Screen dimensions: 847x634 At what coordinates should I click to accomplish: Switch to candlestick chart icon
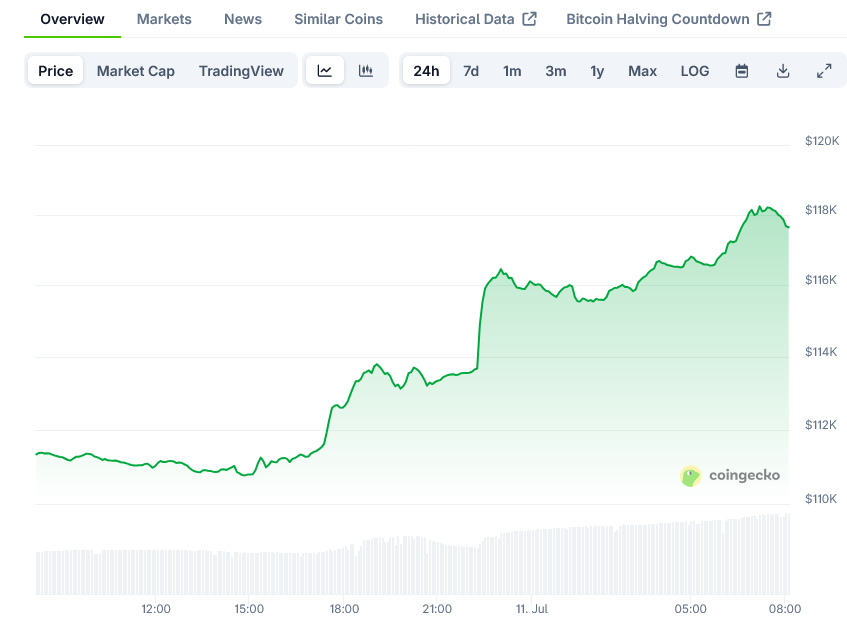tap(366, 71)
